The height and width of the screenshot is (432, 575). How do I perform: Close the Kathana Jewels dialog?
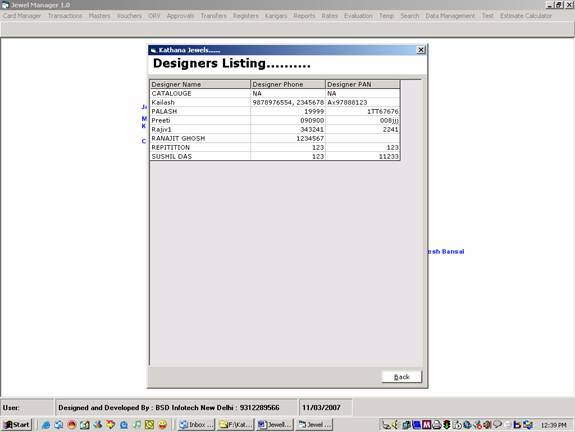click(421, 50)
